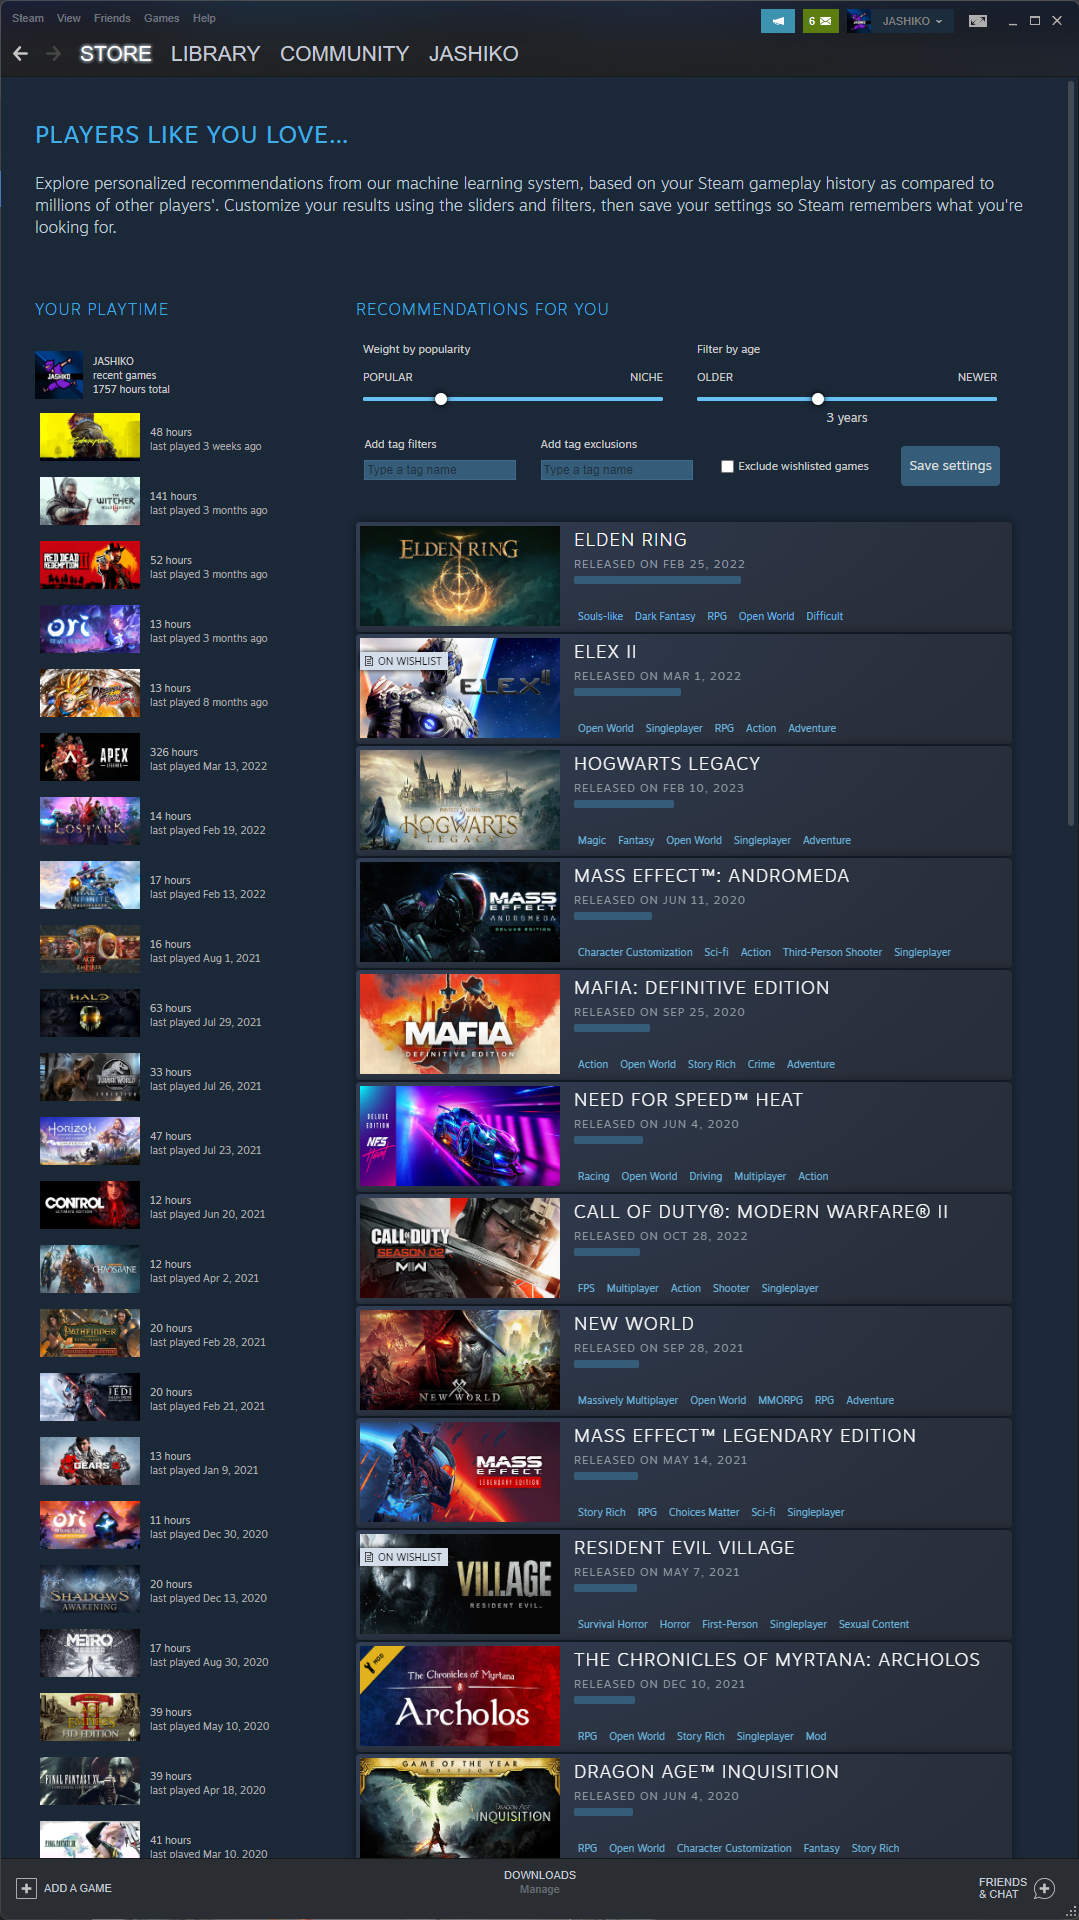
Task: Click the page vertical scrollbar
Action: tap(1071, 454)
